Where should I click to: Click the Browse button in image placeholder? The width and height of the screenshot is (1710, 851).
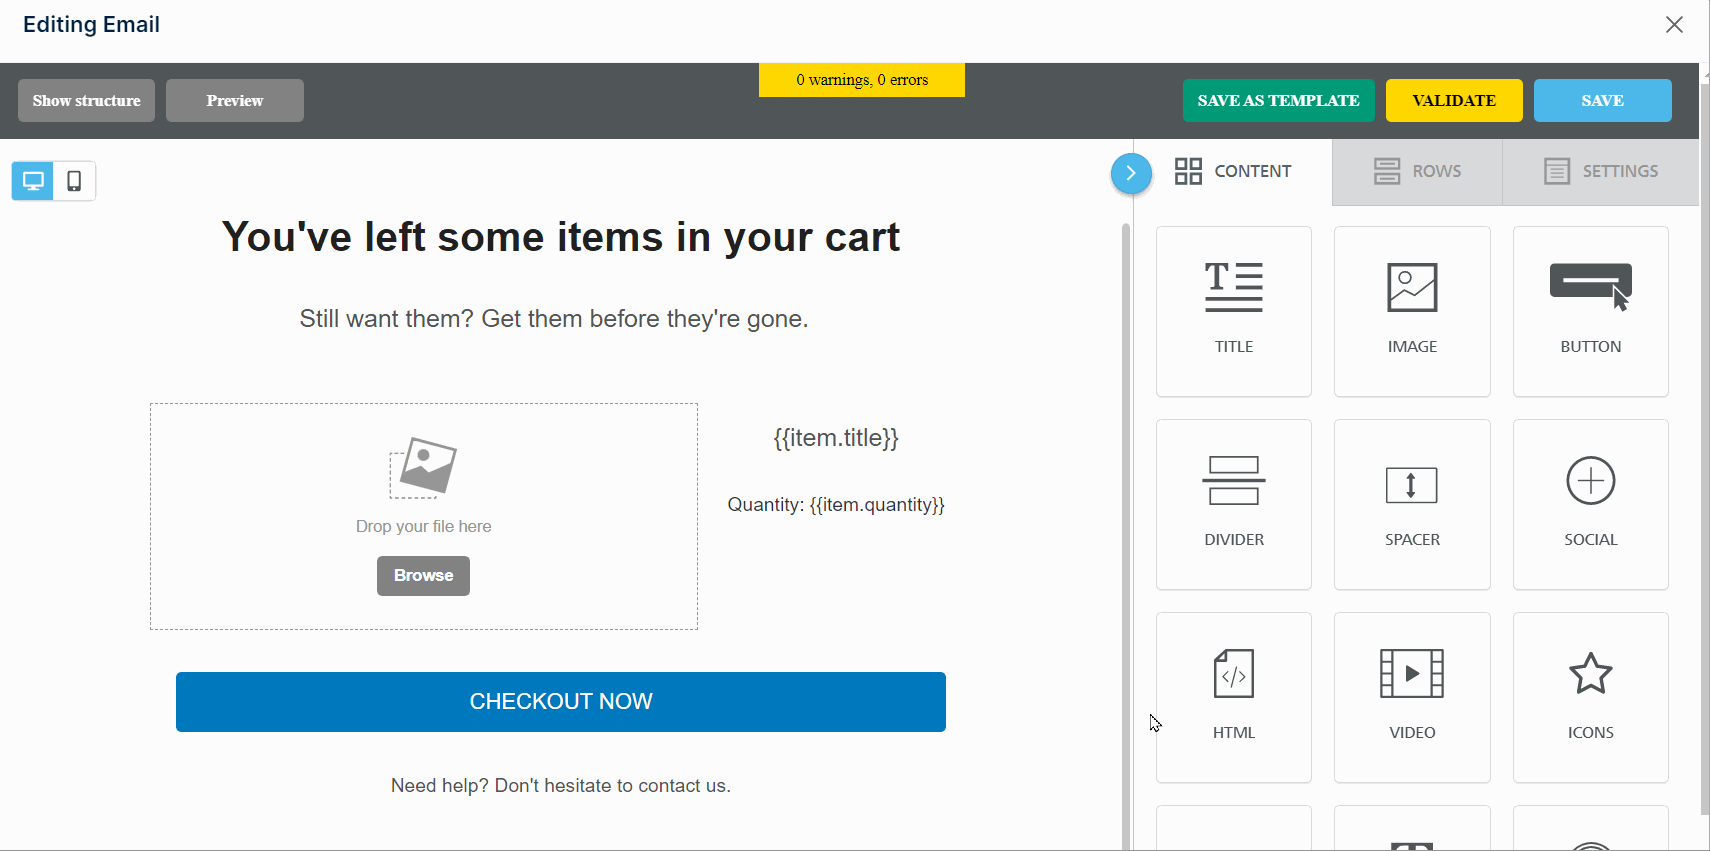[423, 576]
